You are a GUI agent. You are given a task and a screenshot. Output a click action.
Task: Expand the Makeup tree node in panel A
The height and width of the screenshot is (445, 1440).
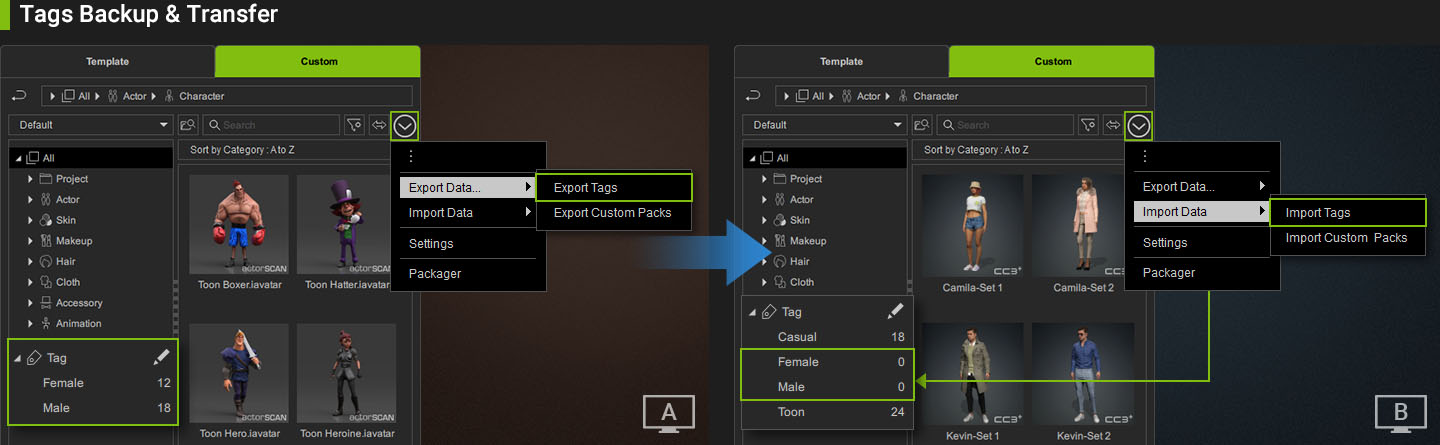pyautogui.click(x=31, y=241)
